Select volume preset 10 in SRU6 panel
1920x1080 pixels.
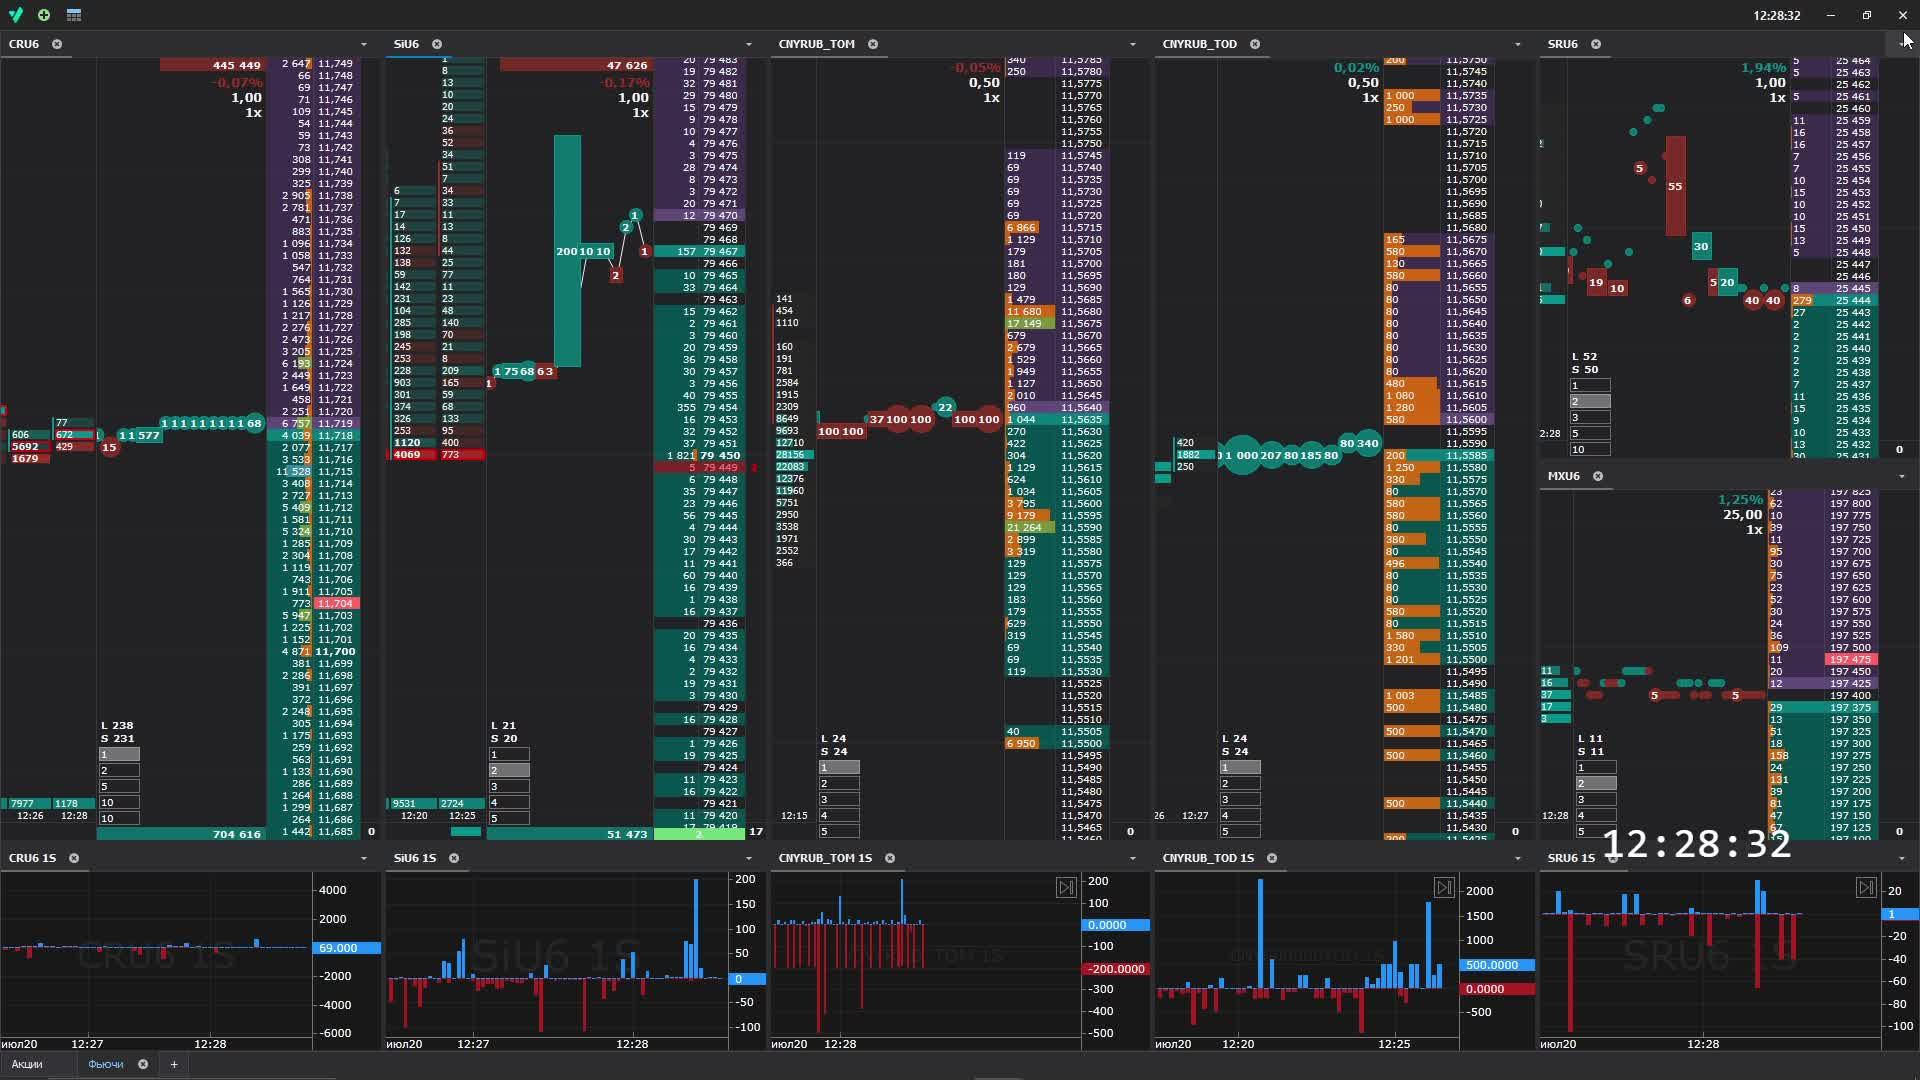1590,449
